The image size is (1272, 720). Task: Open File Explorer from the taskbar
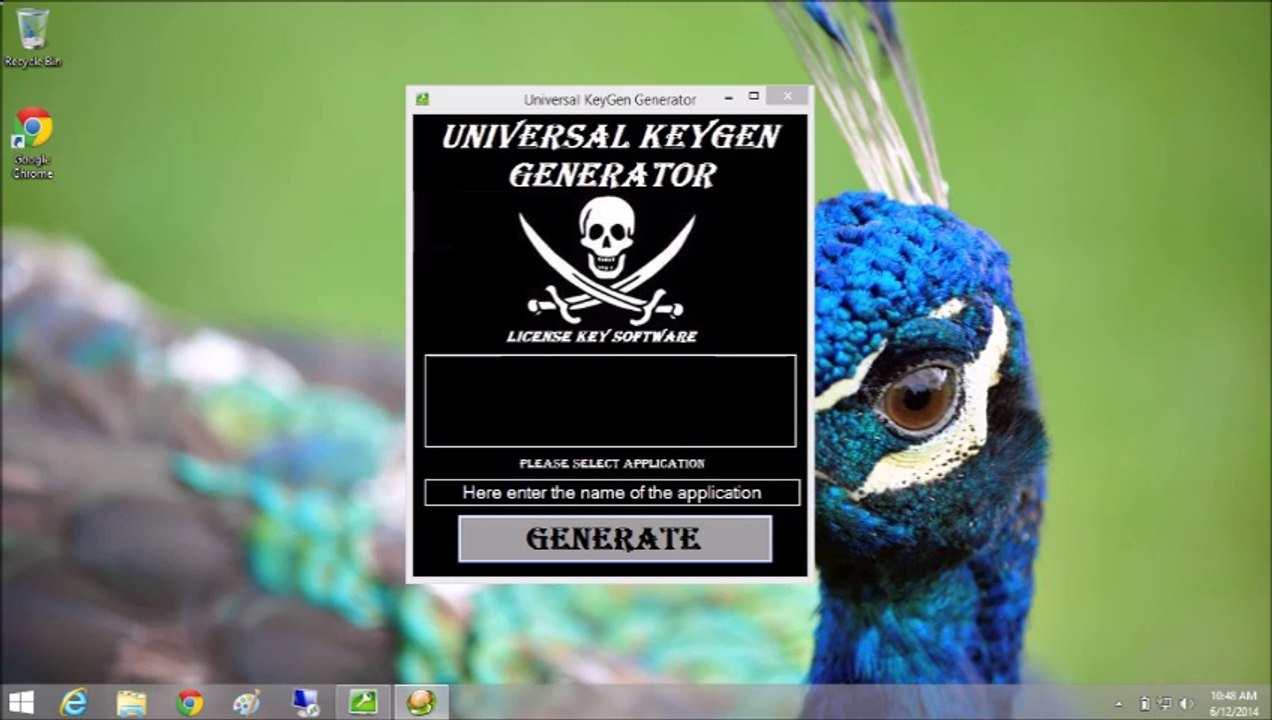131,702
